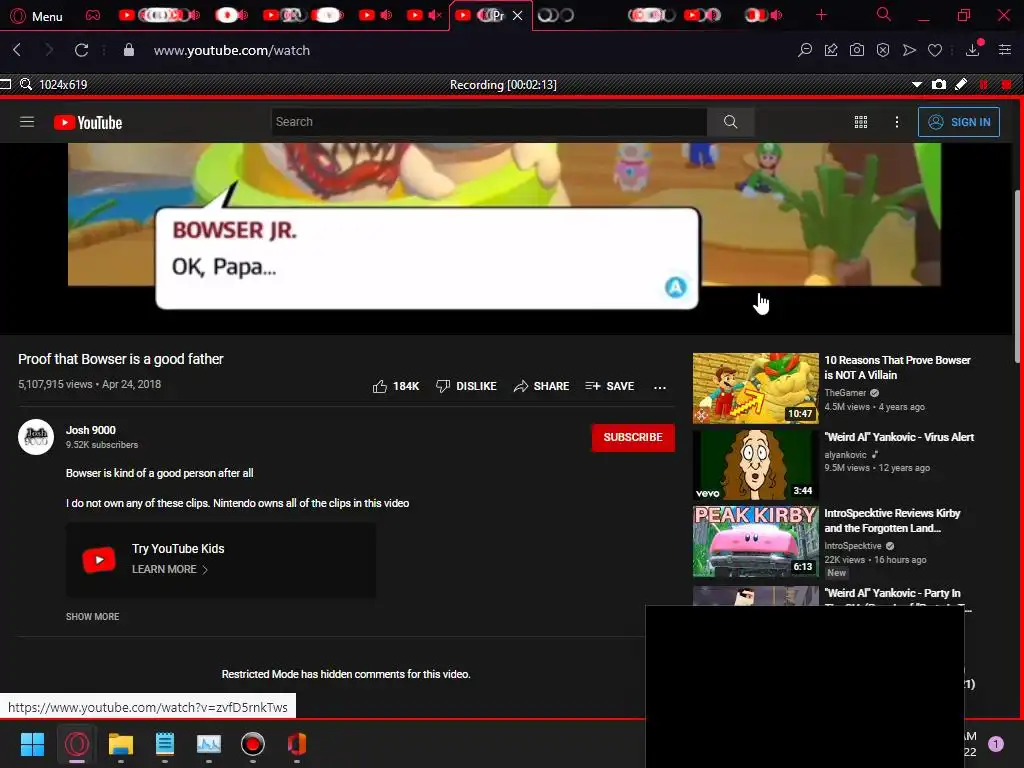Click the DISLIKE button
The image size is (1024, 768).
[x=466, y=386]
